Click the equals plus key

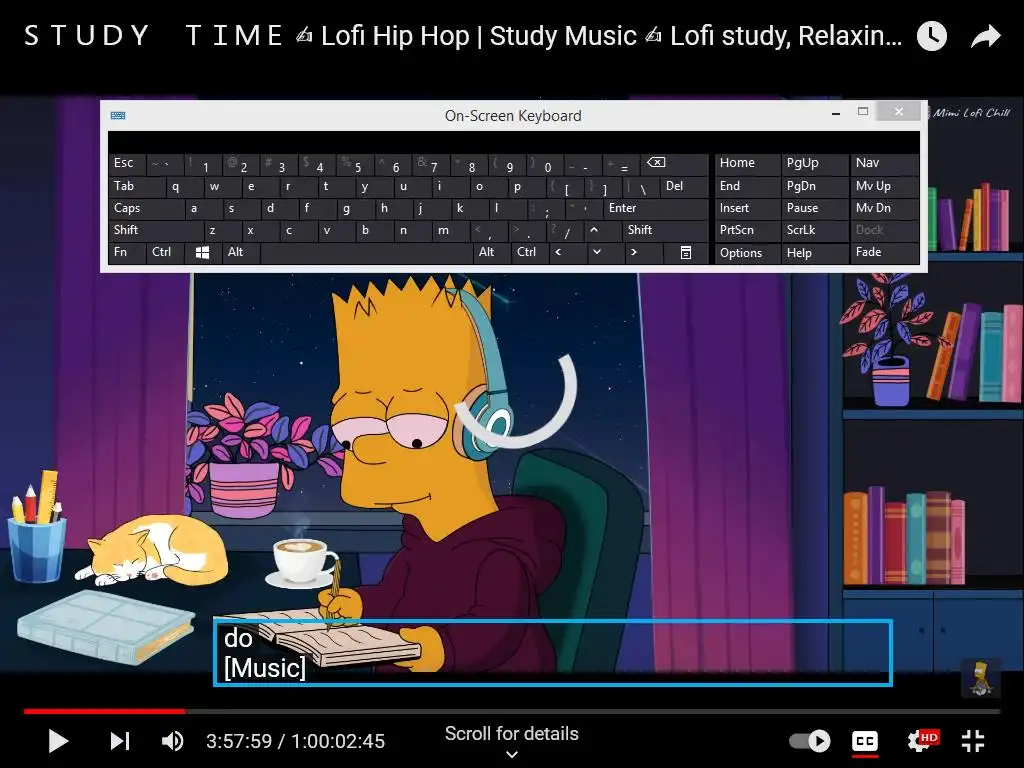pyautogui.click(x=622, y=164)
